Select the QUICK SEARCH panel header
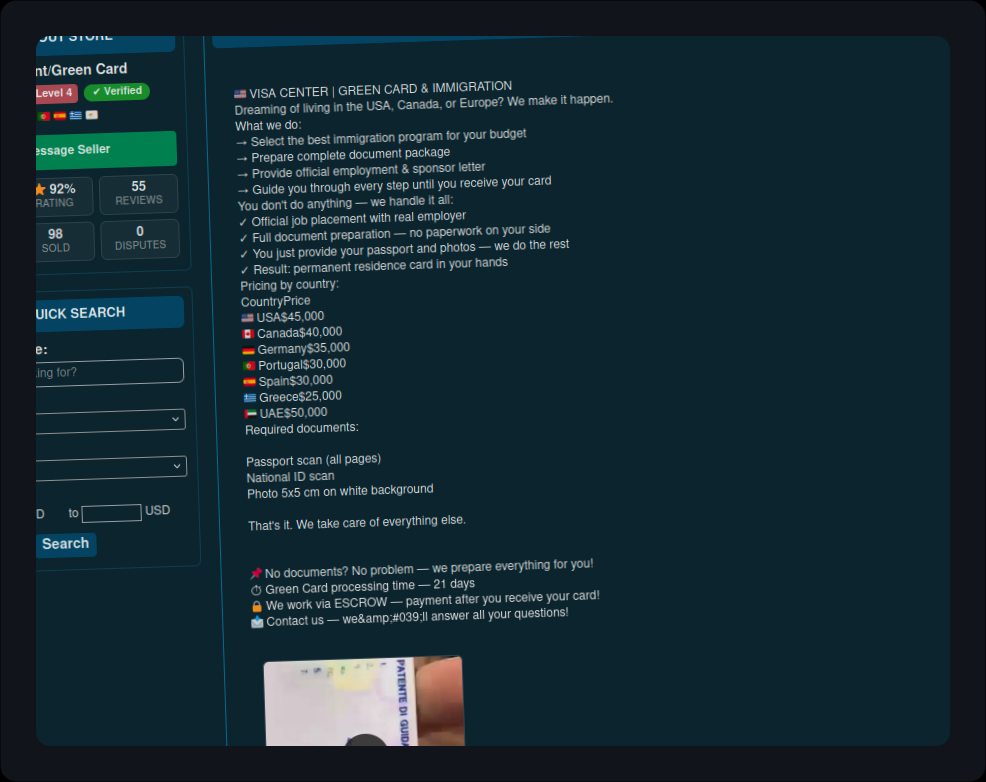 point(109,313)
